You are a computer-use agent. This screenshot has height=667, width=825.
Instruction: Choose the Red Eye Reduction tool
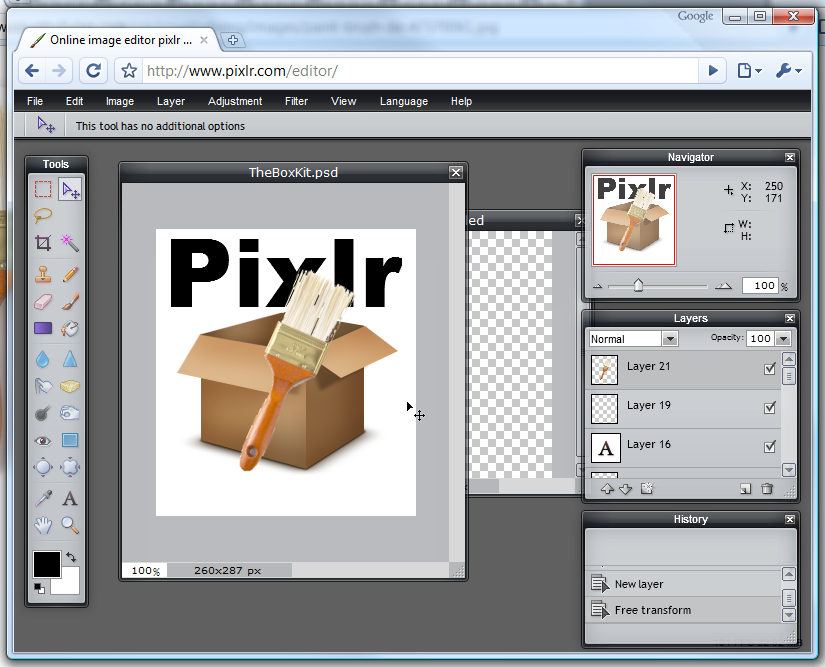pos(43,440)
